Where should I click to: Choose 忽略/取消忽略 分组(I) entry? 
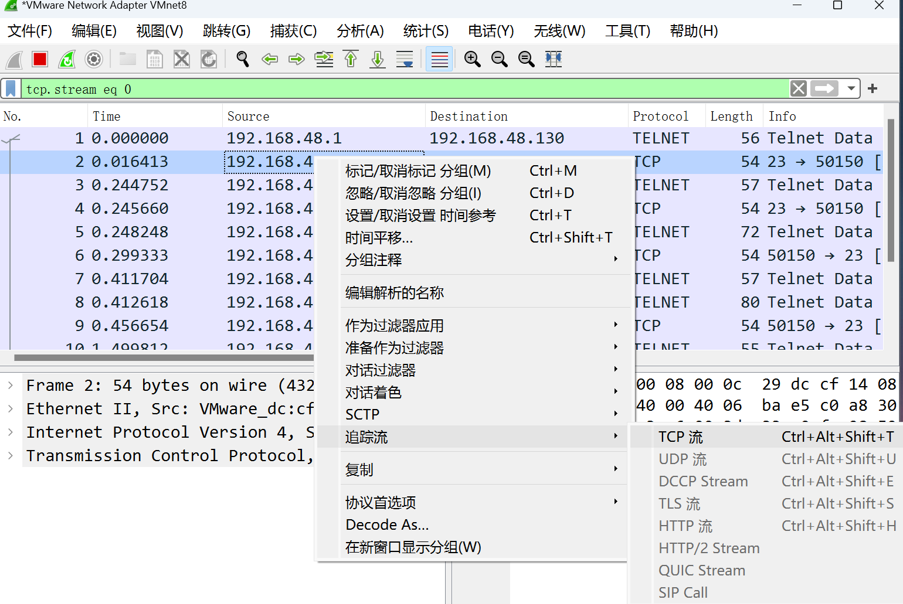[x=472, y=193]
